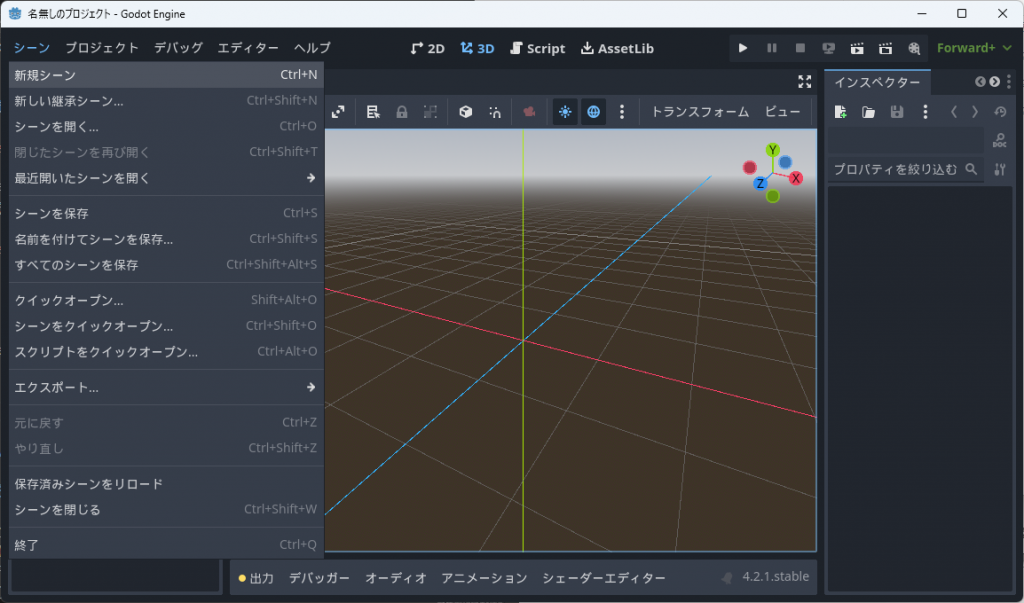Switch to the 2D workspace
This screenshot has height=603, width=1024.
(x=427, y=48)
